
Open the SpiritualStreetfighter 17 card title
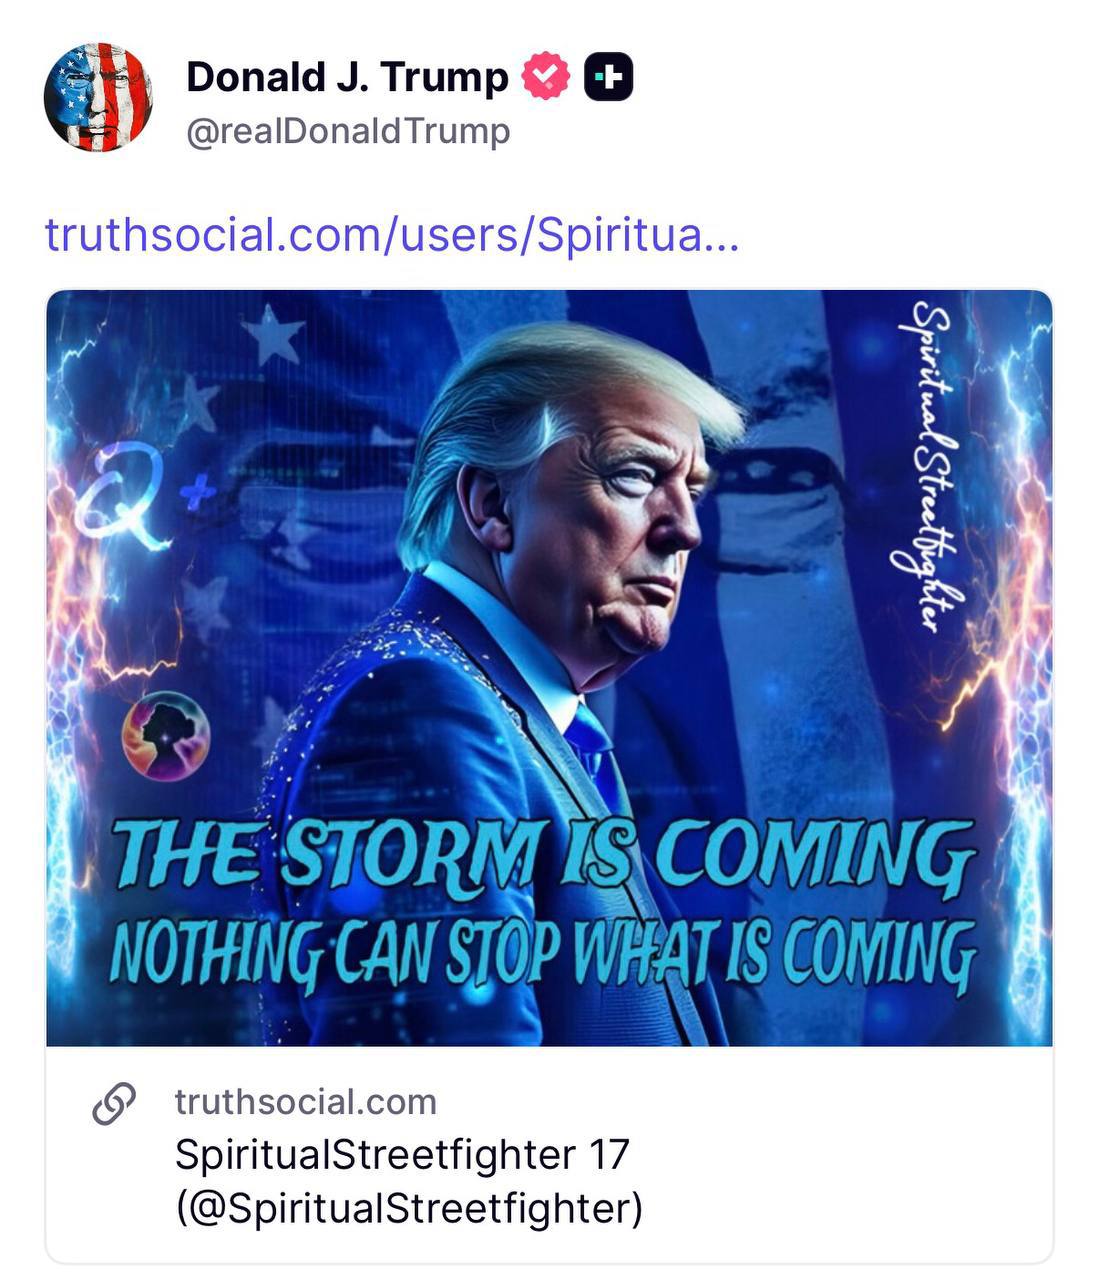pyautogui.click(x=402, y=1154)
